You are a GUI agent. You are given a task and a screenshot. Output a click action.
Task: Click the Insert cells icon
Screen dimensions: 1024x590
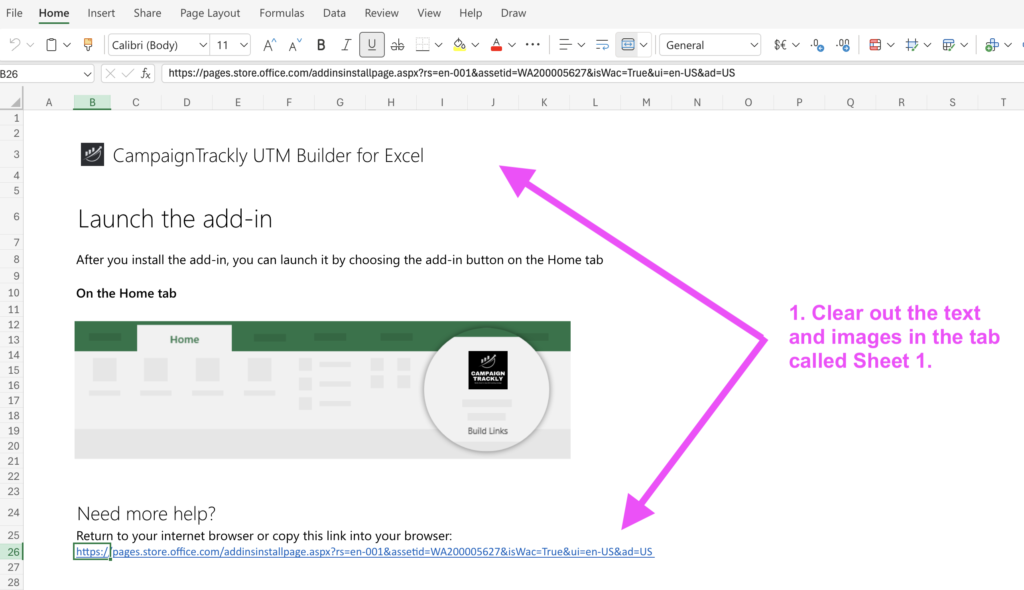click(992, 45)
